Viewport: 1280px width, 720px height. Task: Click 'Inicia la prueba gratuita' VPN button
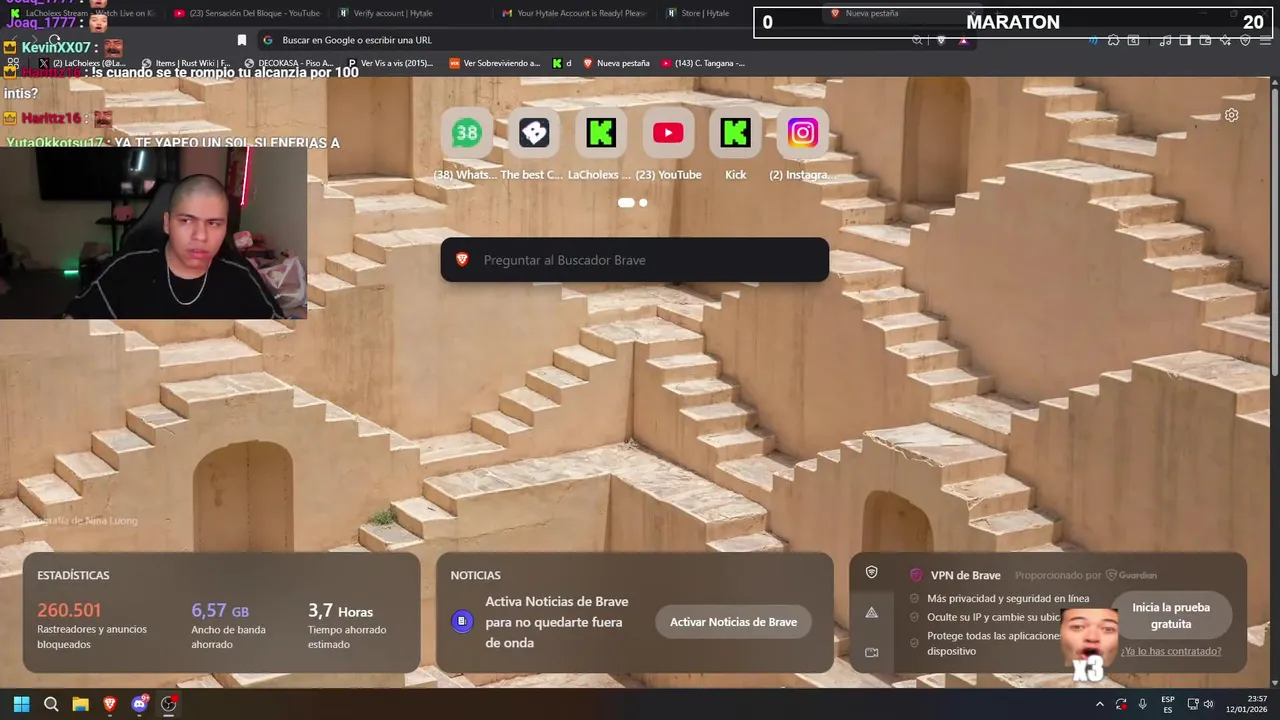pyautogui.click(x=1171, y=615)
